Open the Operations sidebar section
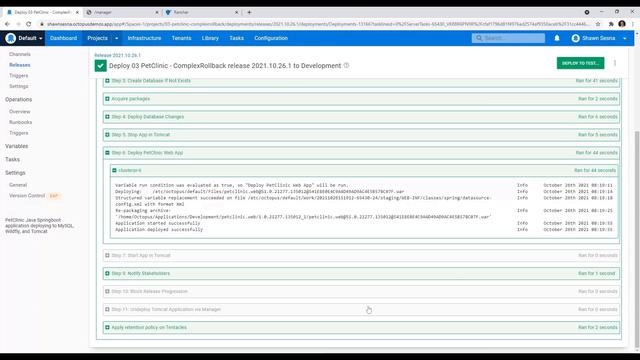640x360 pixels. point(18,100)
